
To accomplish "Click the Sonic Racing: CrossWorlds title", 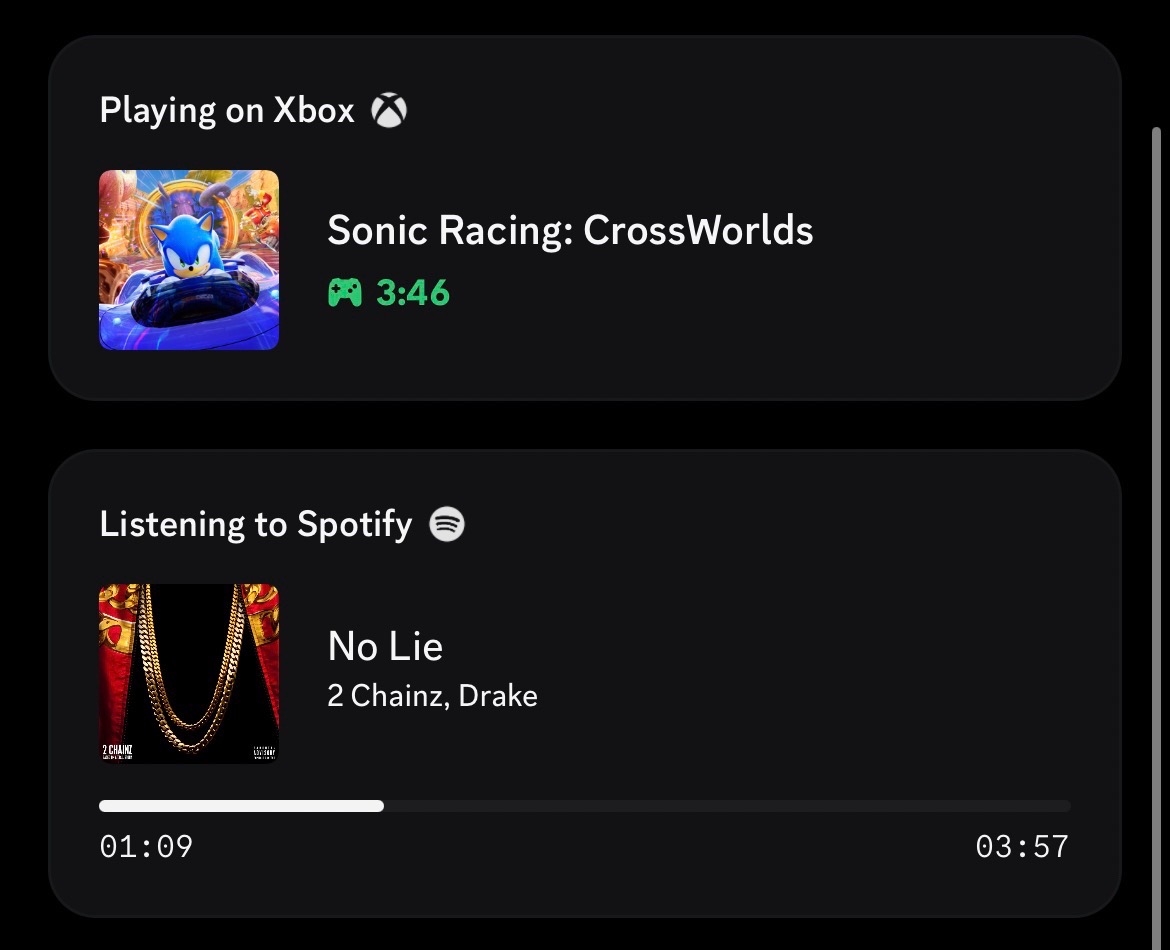I will (570, 230).
